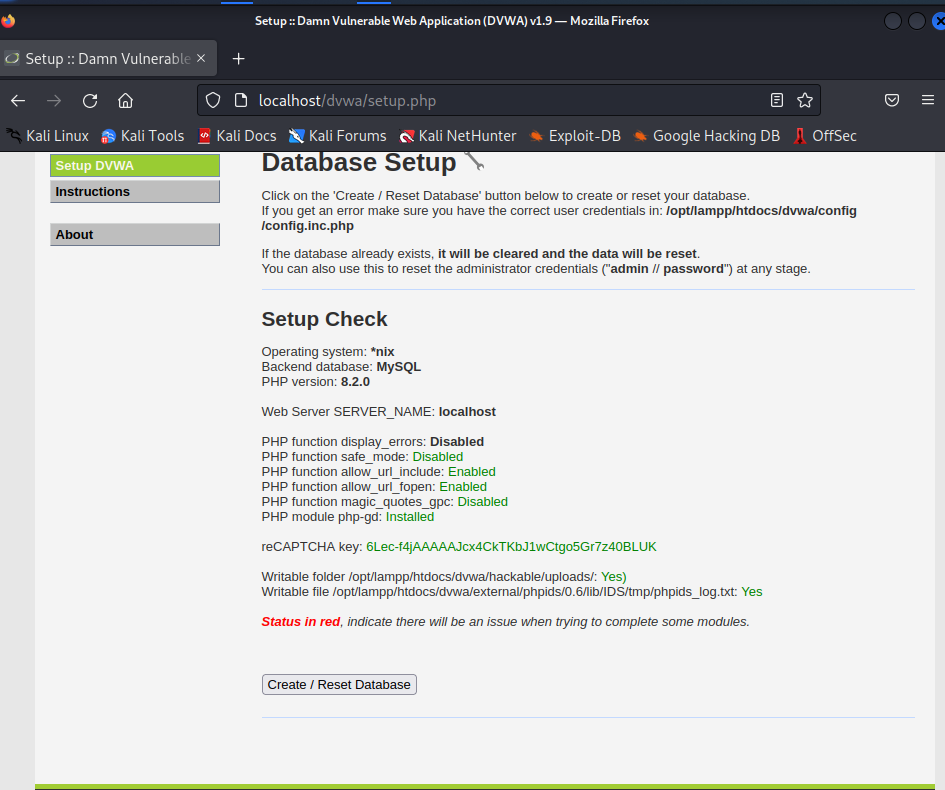Image resolution: width=945 pixels, height=790 pixels.
Task: Open Google Hacking DB bookmark
Action: (x=707, y=136)
